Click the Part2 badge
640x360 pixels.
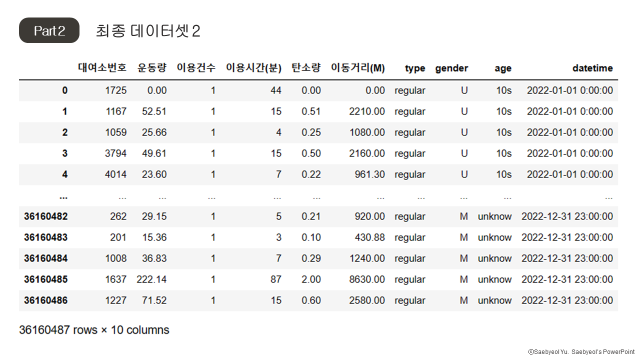pyautogui.click(x=49, y=30)
